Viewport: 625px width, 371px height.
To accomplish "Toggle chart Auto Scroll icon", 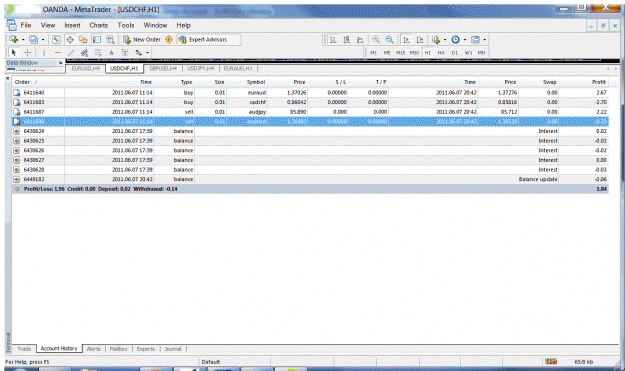I will click(x=406, y=39).
